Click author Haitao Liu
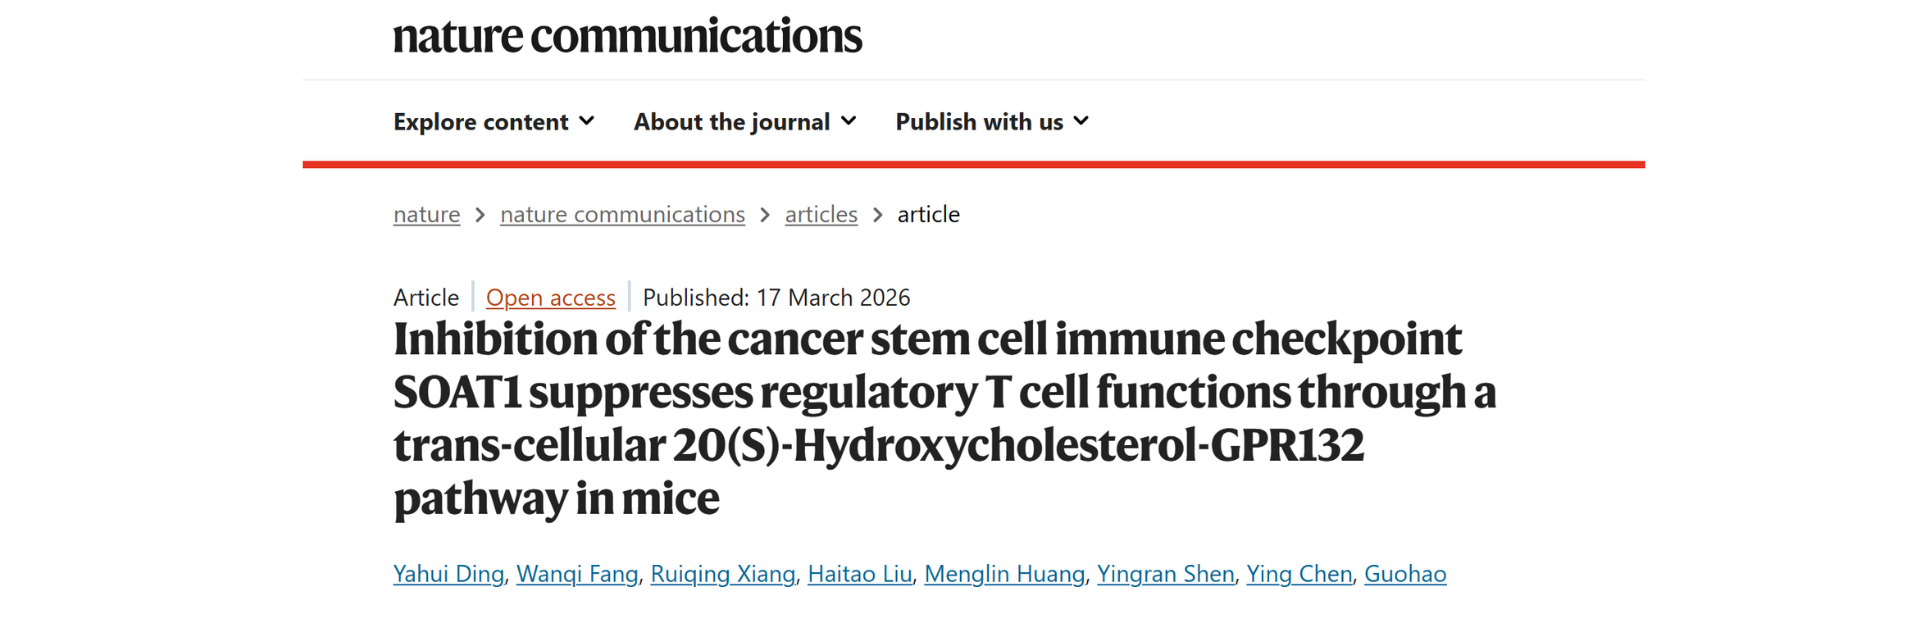This screenshot has width=1920, height=624. [860, 574]
